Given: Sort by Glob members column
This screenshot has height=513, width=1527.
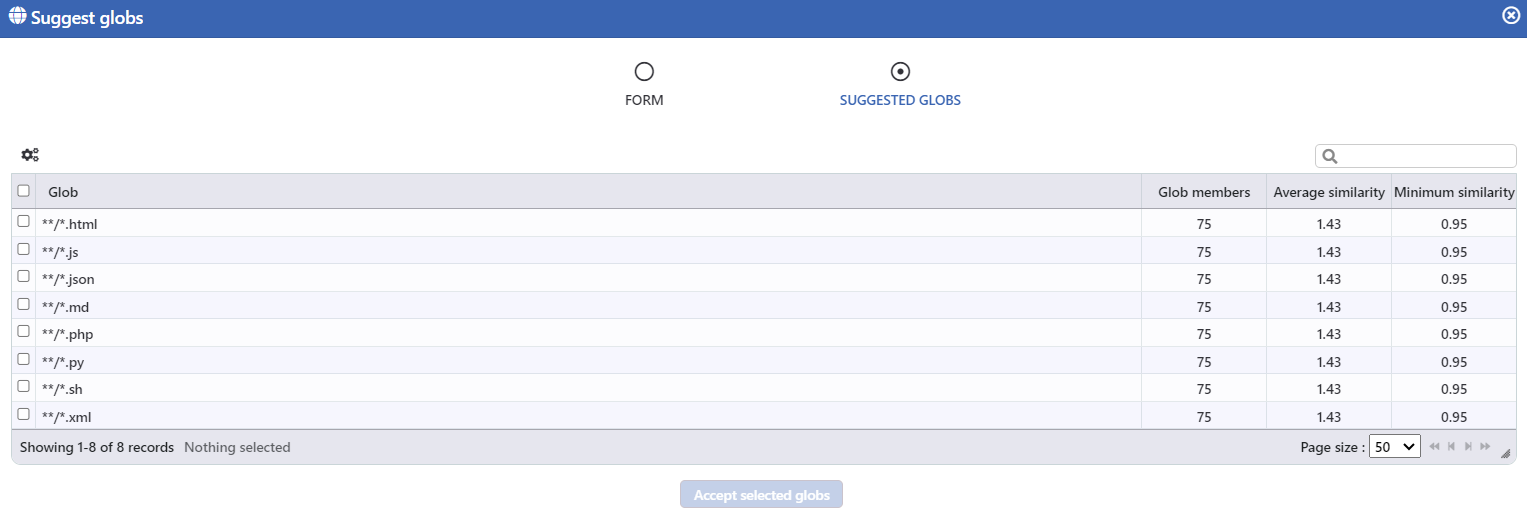Looking at the screenshot, I should 1204,192.
